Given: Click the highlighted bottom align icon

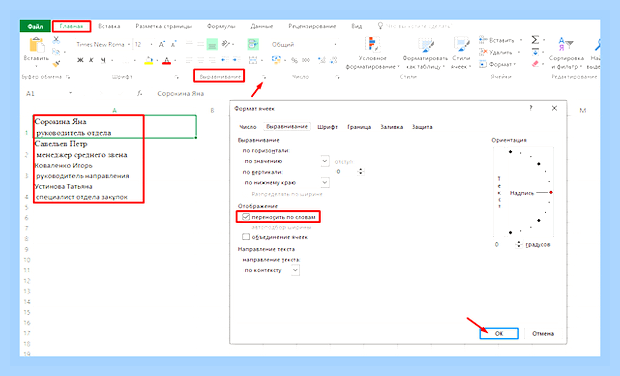Looking at the screenshot, I should [212, 44].
